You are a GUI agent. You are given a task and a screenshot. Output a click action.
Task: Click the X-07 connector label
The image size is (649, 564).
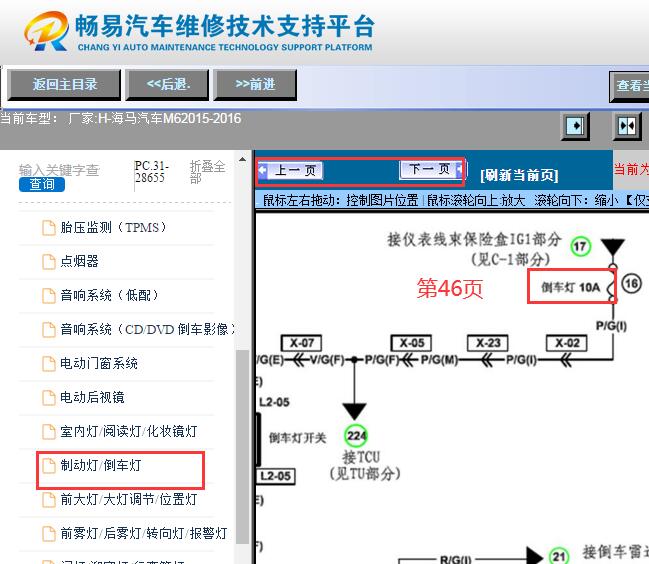pos(301,343)
